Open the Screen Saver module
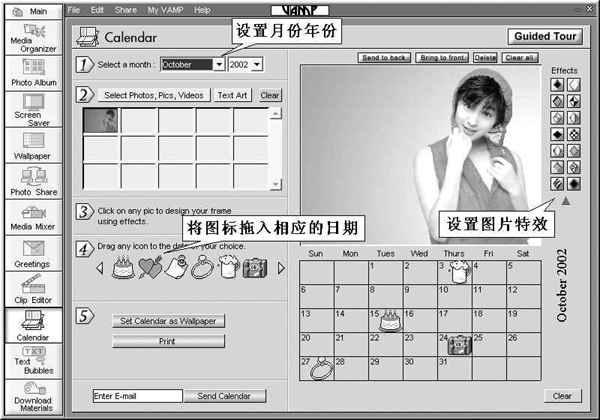This screenshot has width=600, height=420. tap(33, 109)
